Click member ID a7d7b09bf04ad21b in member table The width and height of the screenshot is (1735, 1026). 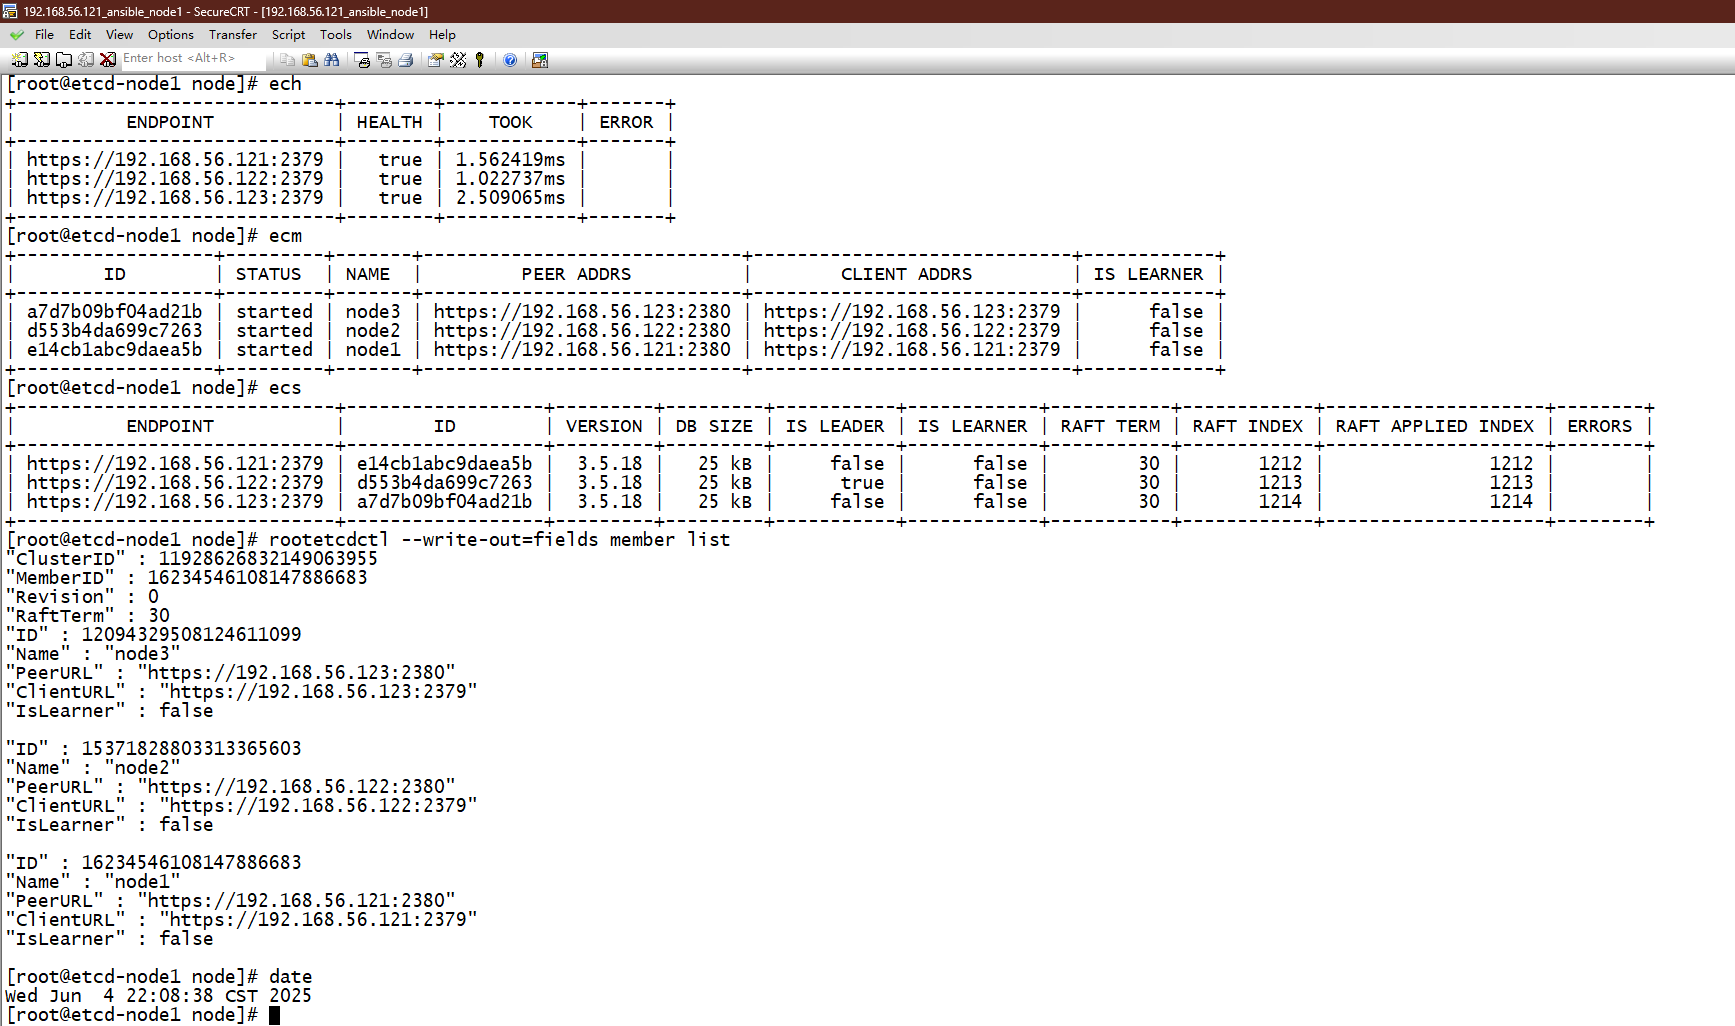[x=114, y=312]
